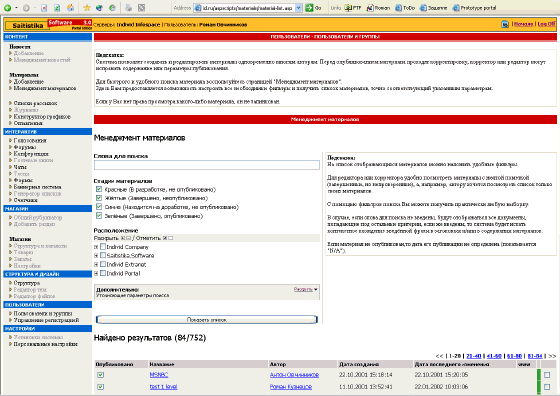Screen dimensions: 560x396
Task: Open Добавление under Материалы in sidebar
Action: (x=29, y=82)
